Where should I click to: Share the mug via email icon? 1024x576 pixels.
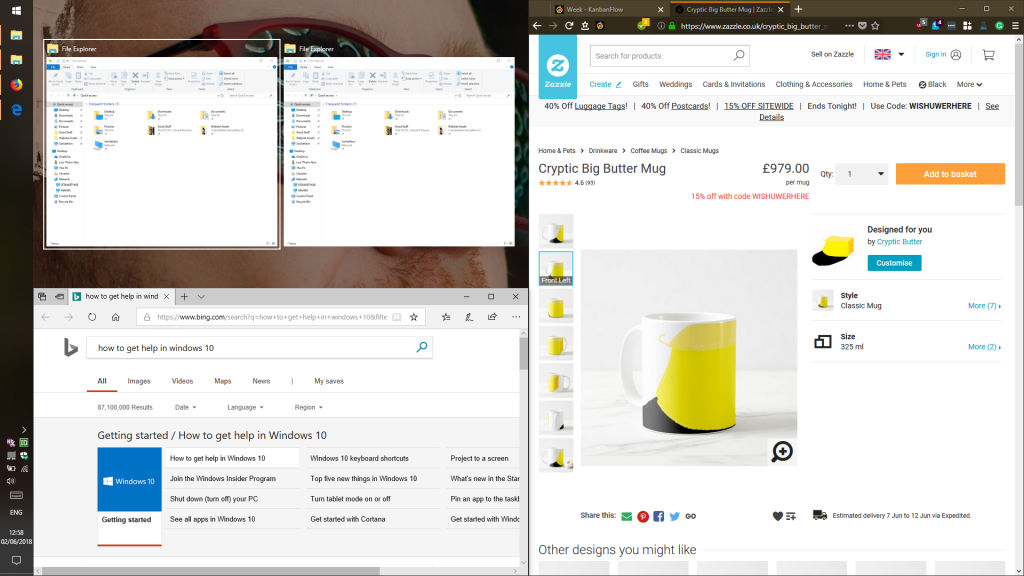(627, 517)
